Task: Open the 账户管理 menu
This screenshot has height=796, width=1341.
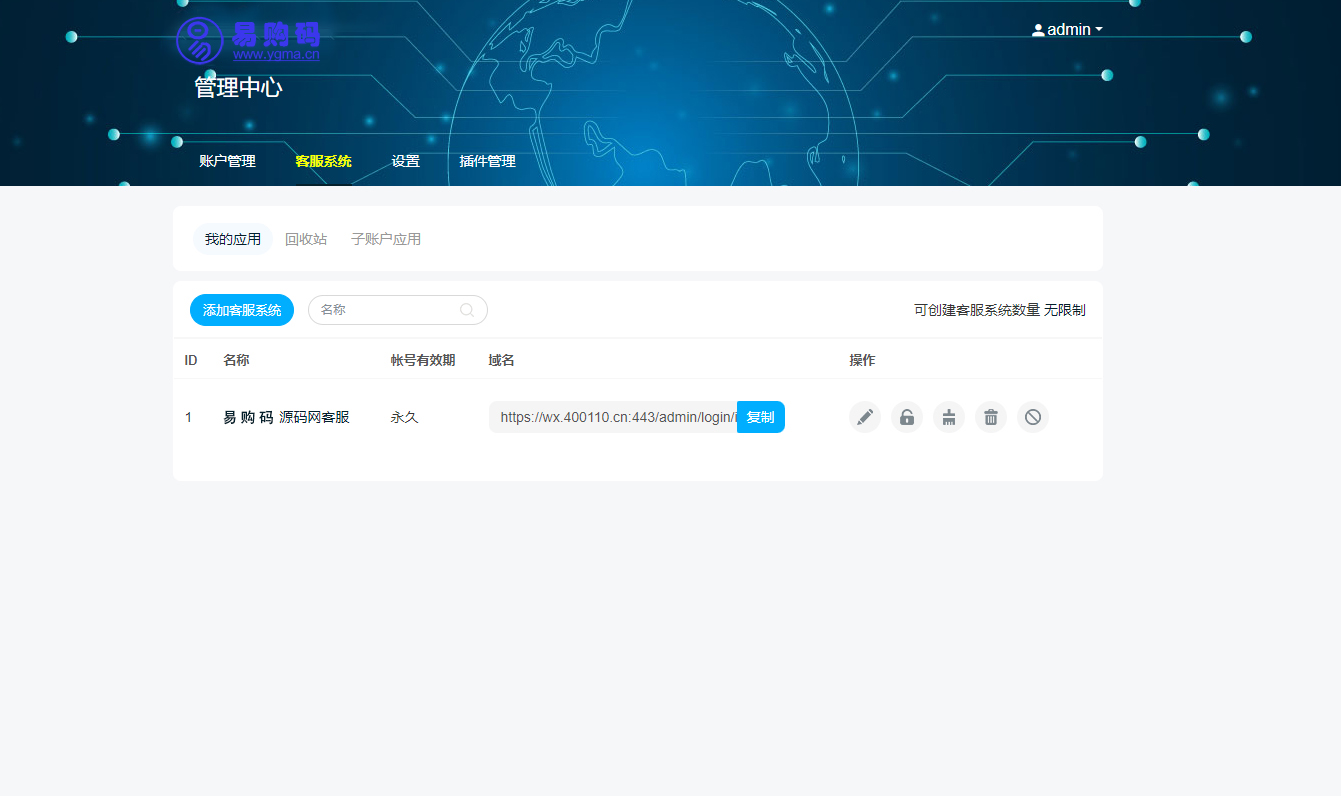Action: 227,161
